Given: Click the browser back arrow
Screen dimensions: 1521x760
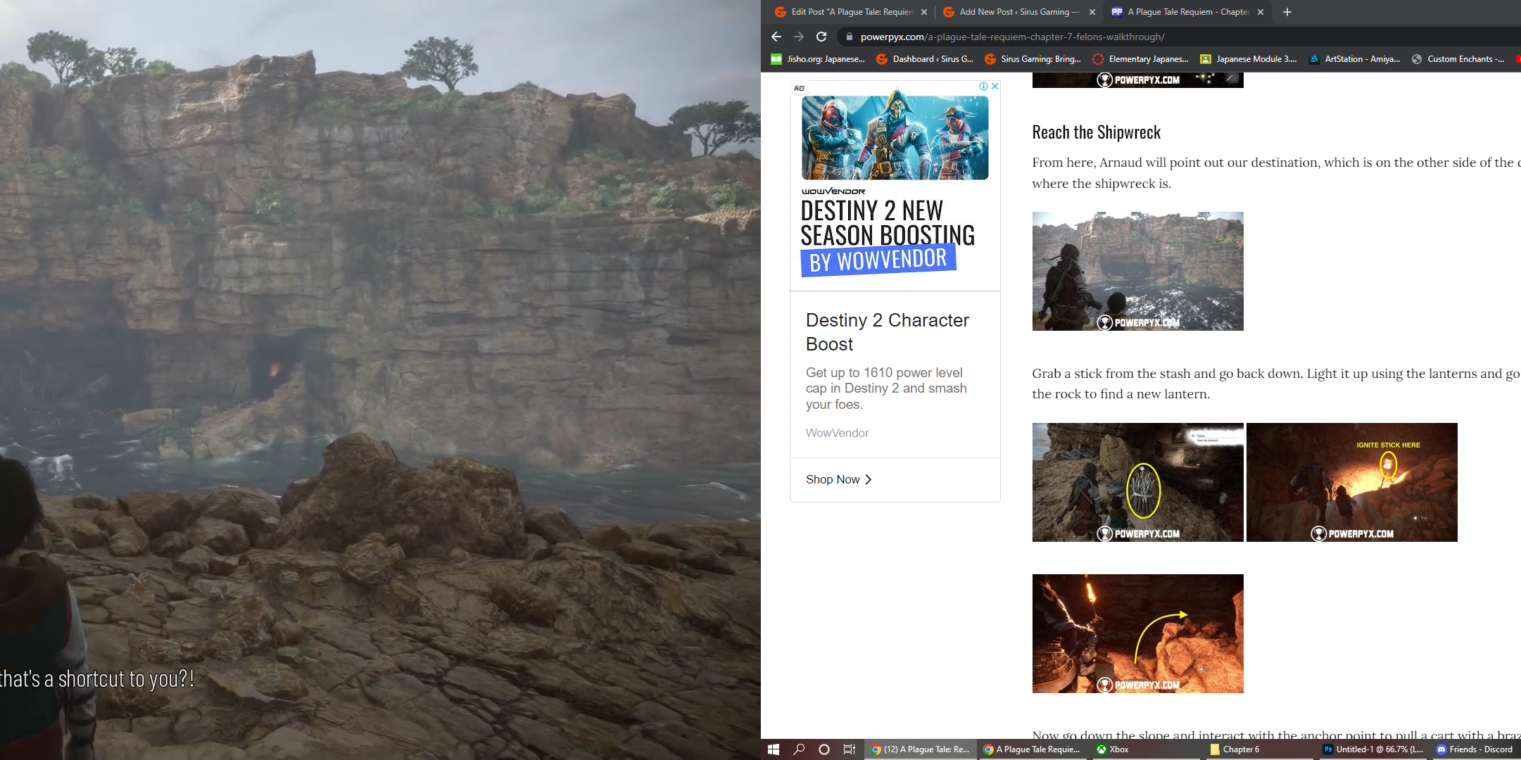Looking at the screenshot, I should [776, 37].
